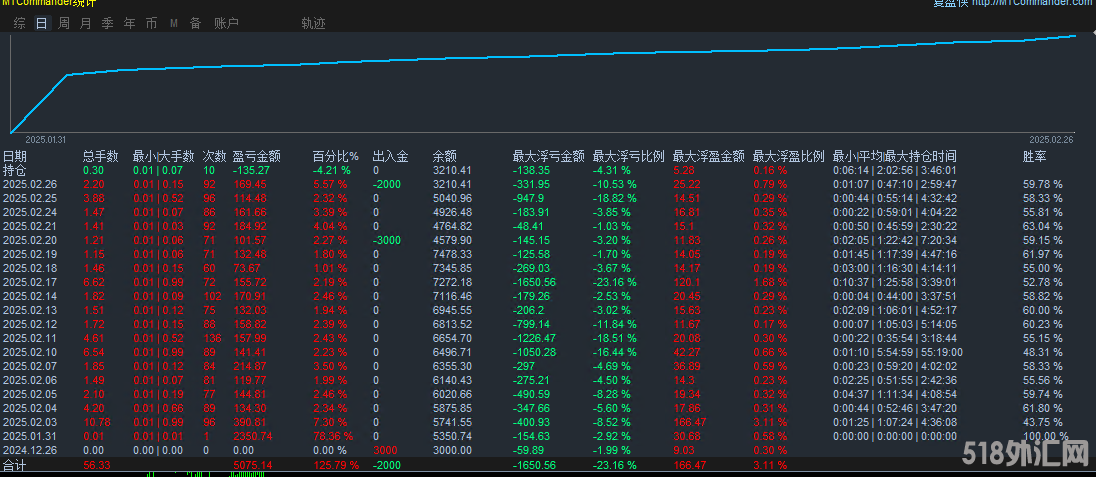The height and width of the screenshot is (477, 1096).
Task: Click the win rate cell 100.00 %
Action: point(1046,436)
